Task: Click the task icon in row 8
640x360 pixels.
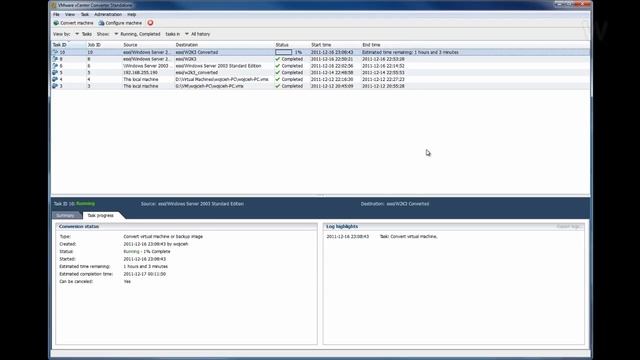Action: pyautogui.click(x=55, y=59)
